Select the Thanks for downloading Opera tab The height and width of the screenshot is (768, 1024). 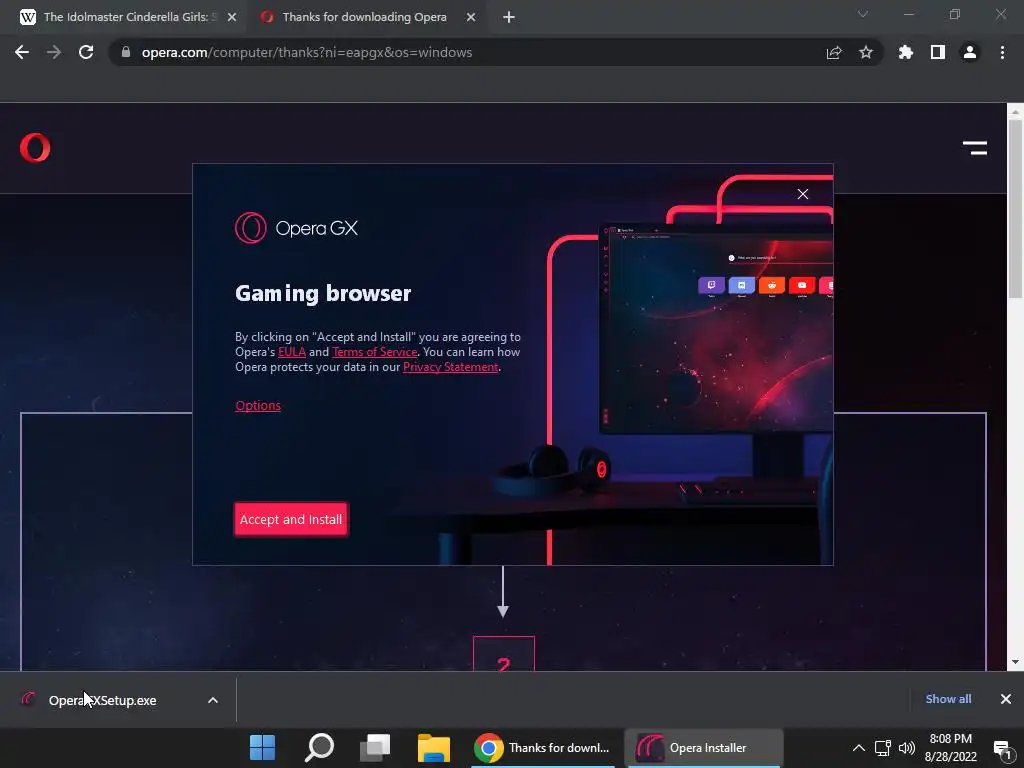(x=364, y=17)
